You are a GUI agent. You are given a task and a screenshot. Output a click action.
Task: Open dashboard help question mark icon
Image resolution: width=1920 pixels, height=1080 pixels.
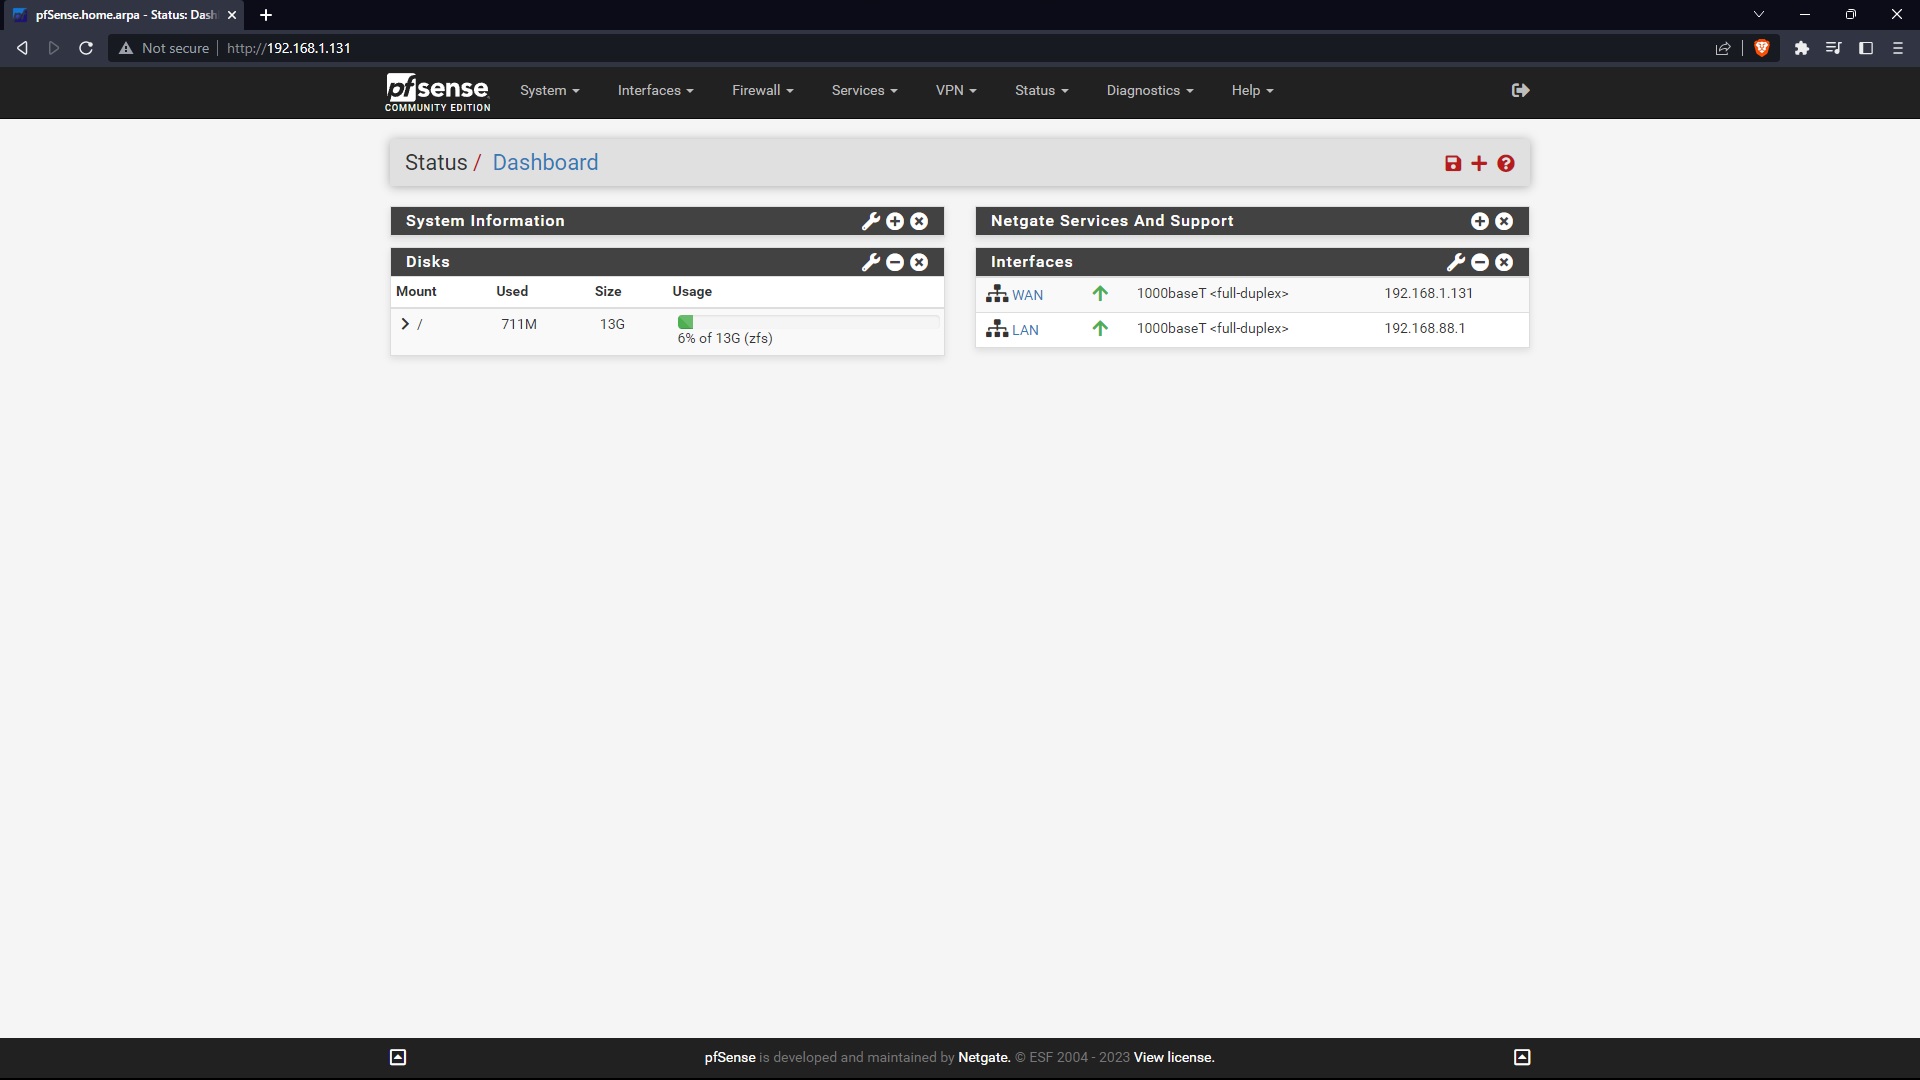coord(1506,163)
